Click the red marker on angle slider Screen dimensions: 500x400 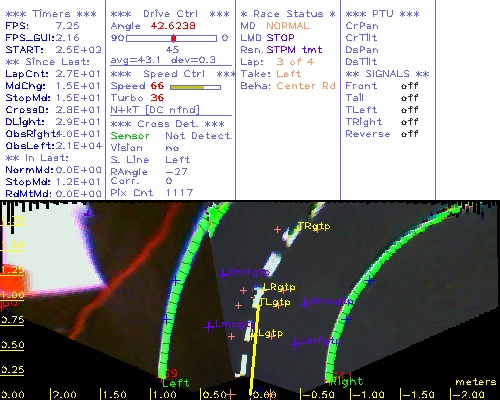point(174,38)
